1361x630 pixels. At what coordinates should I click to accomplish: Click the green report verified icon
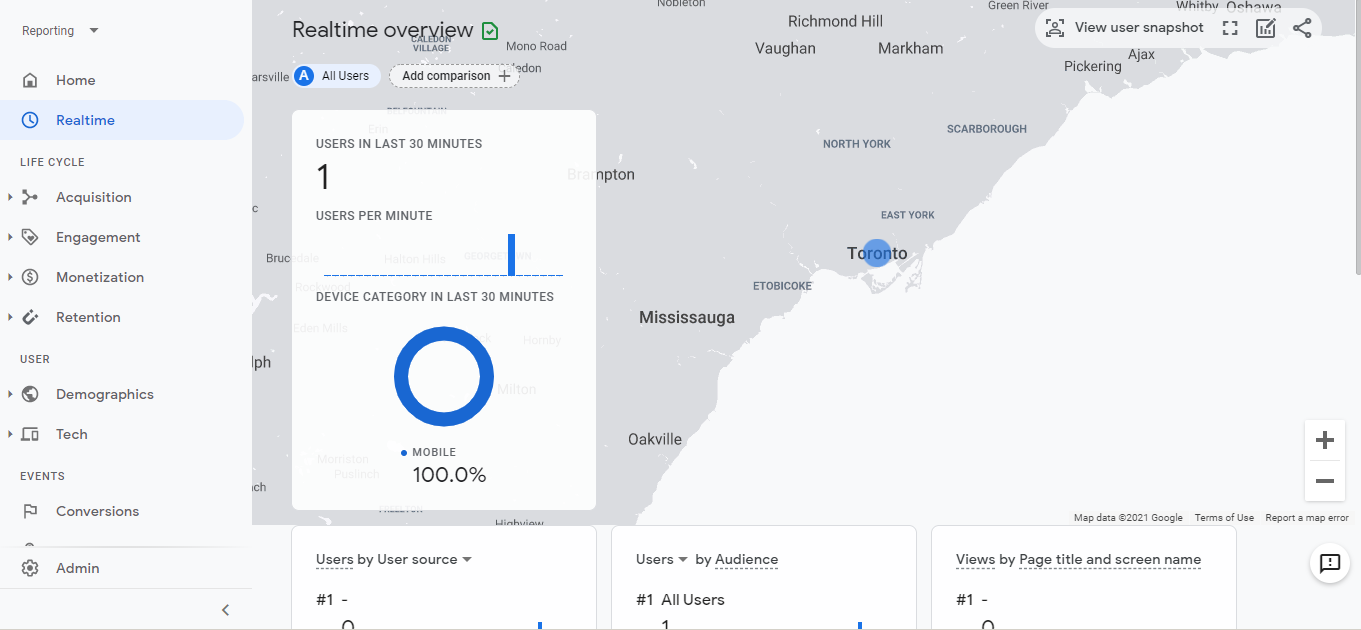pos(490,31)
